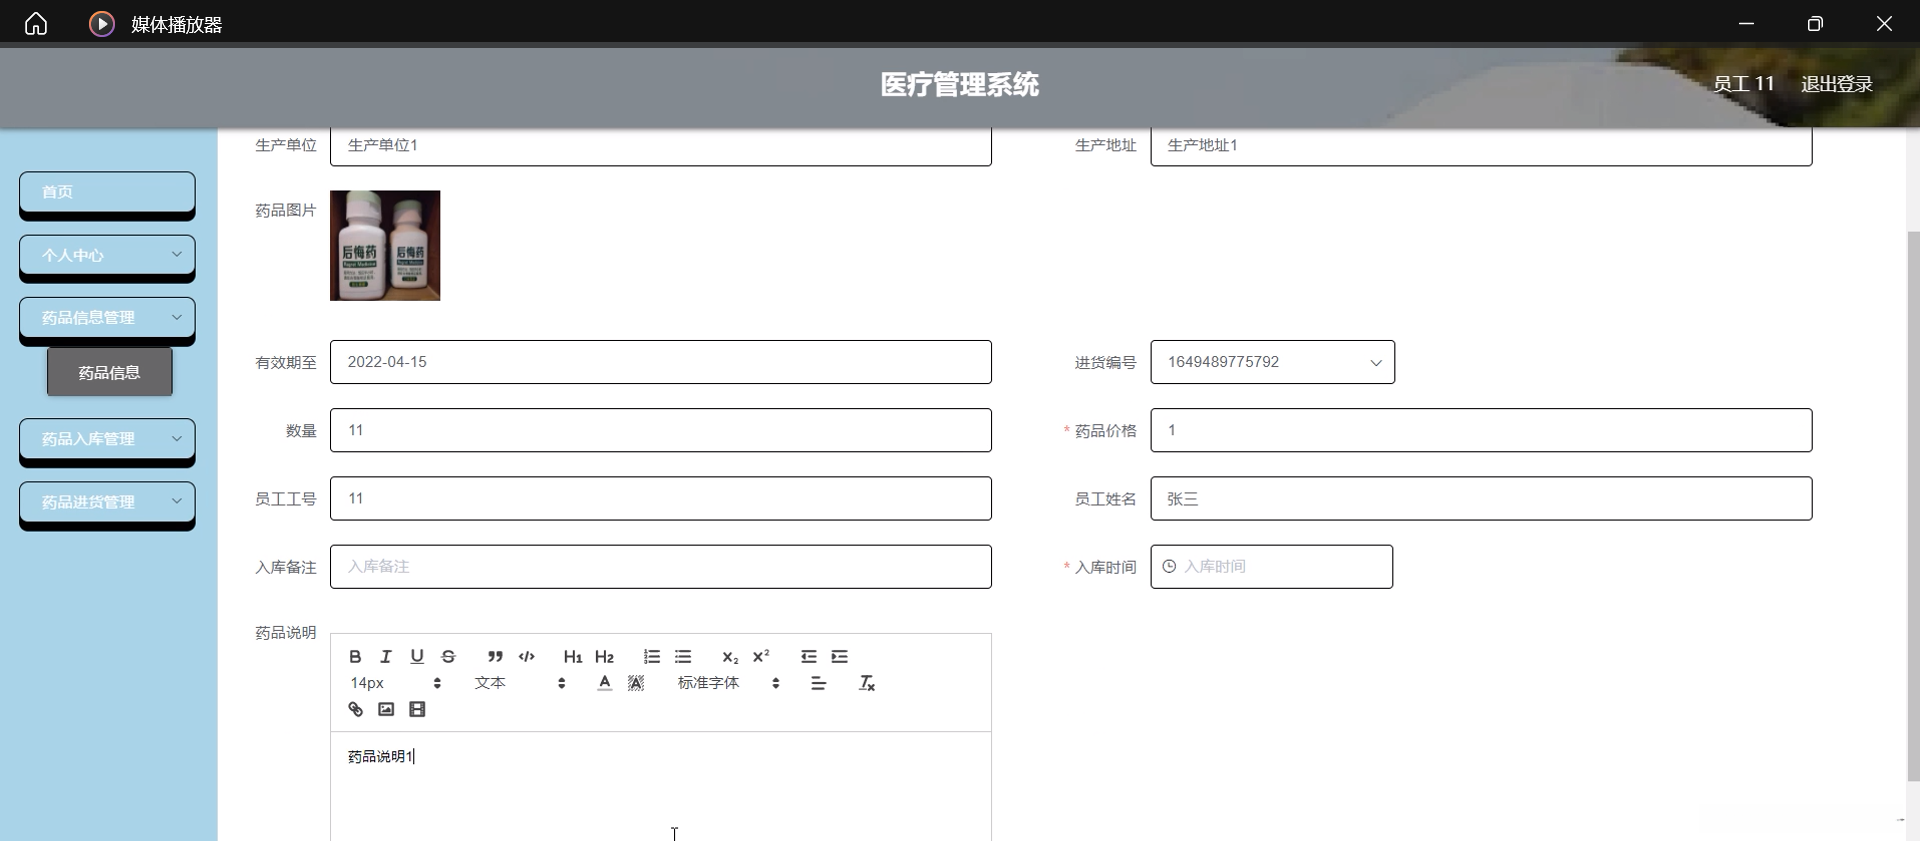Focus the 药品价格 input field

click(x=1481, y=430)
